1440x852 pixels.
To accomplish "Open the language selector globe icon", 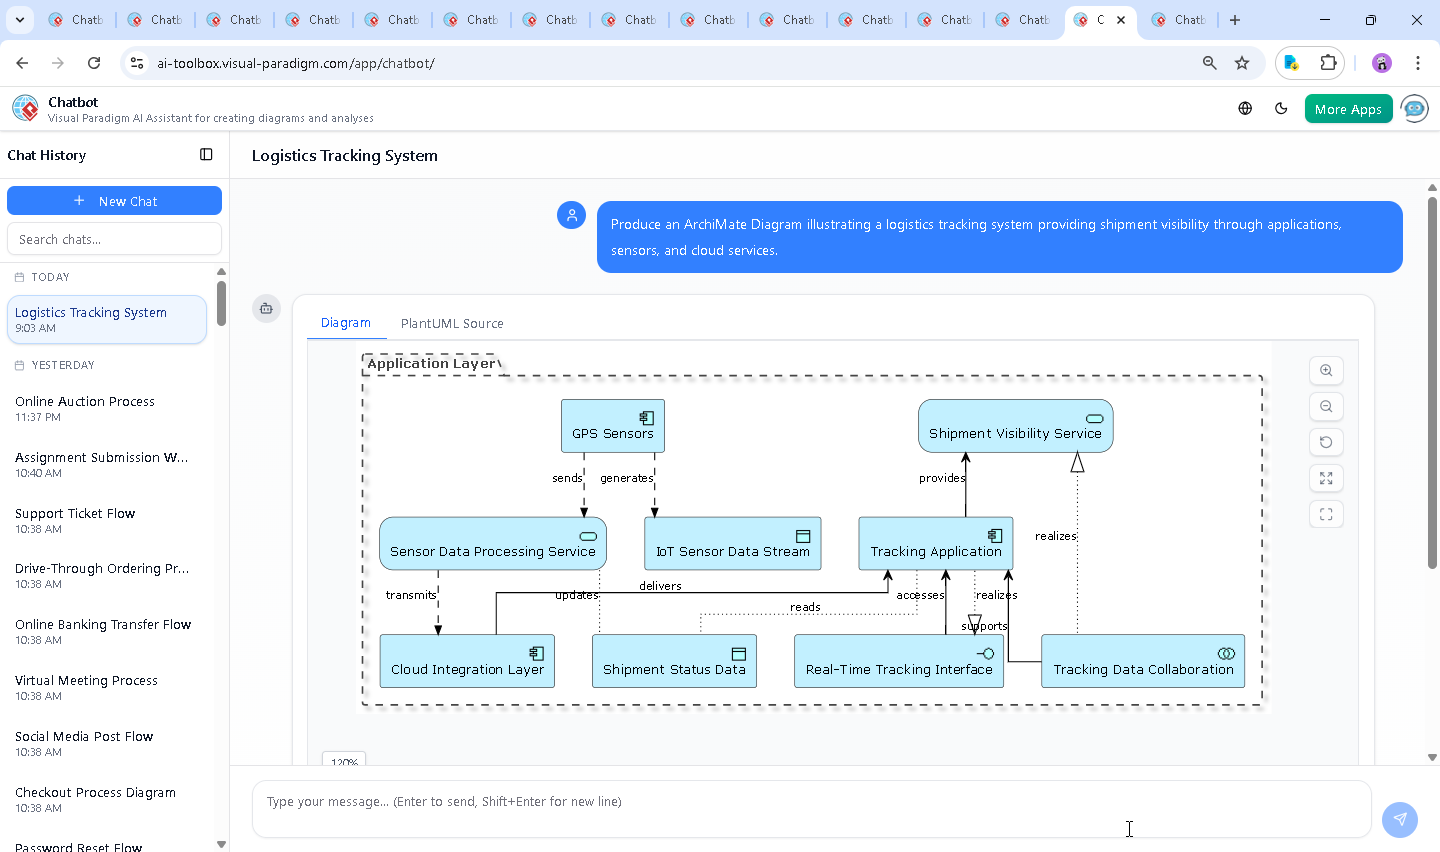I will point(1245,108).
